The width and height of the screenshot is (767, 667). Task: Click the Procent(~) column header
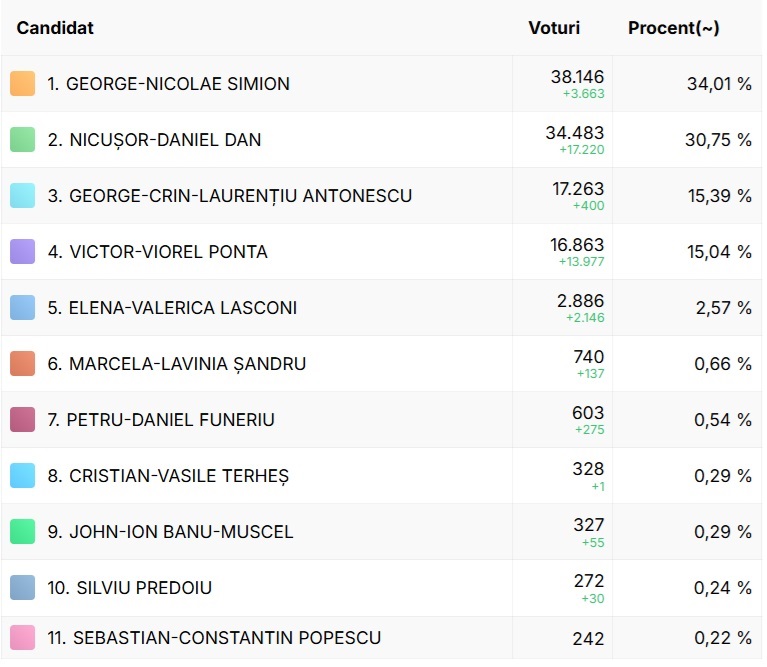tap(673, 28)
